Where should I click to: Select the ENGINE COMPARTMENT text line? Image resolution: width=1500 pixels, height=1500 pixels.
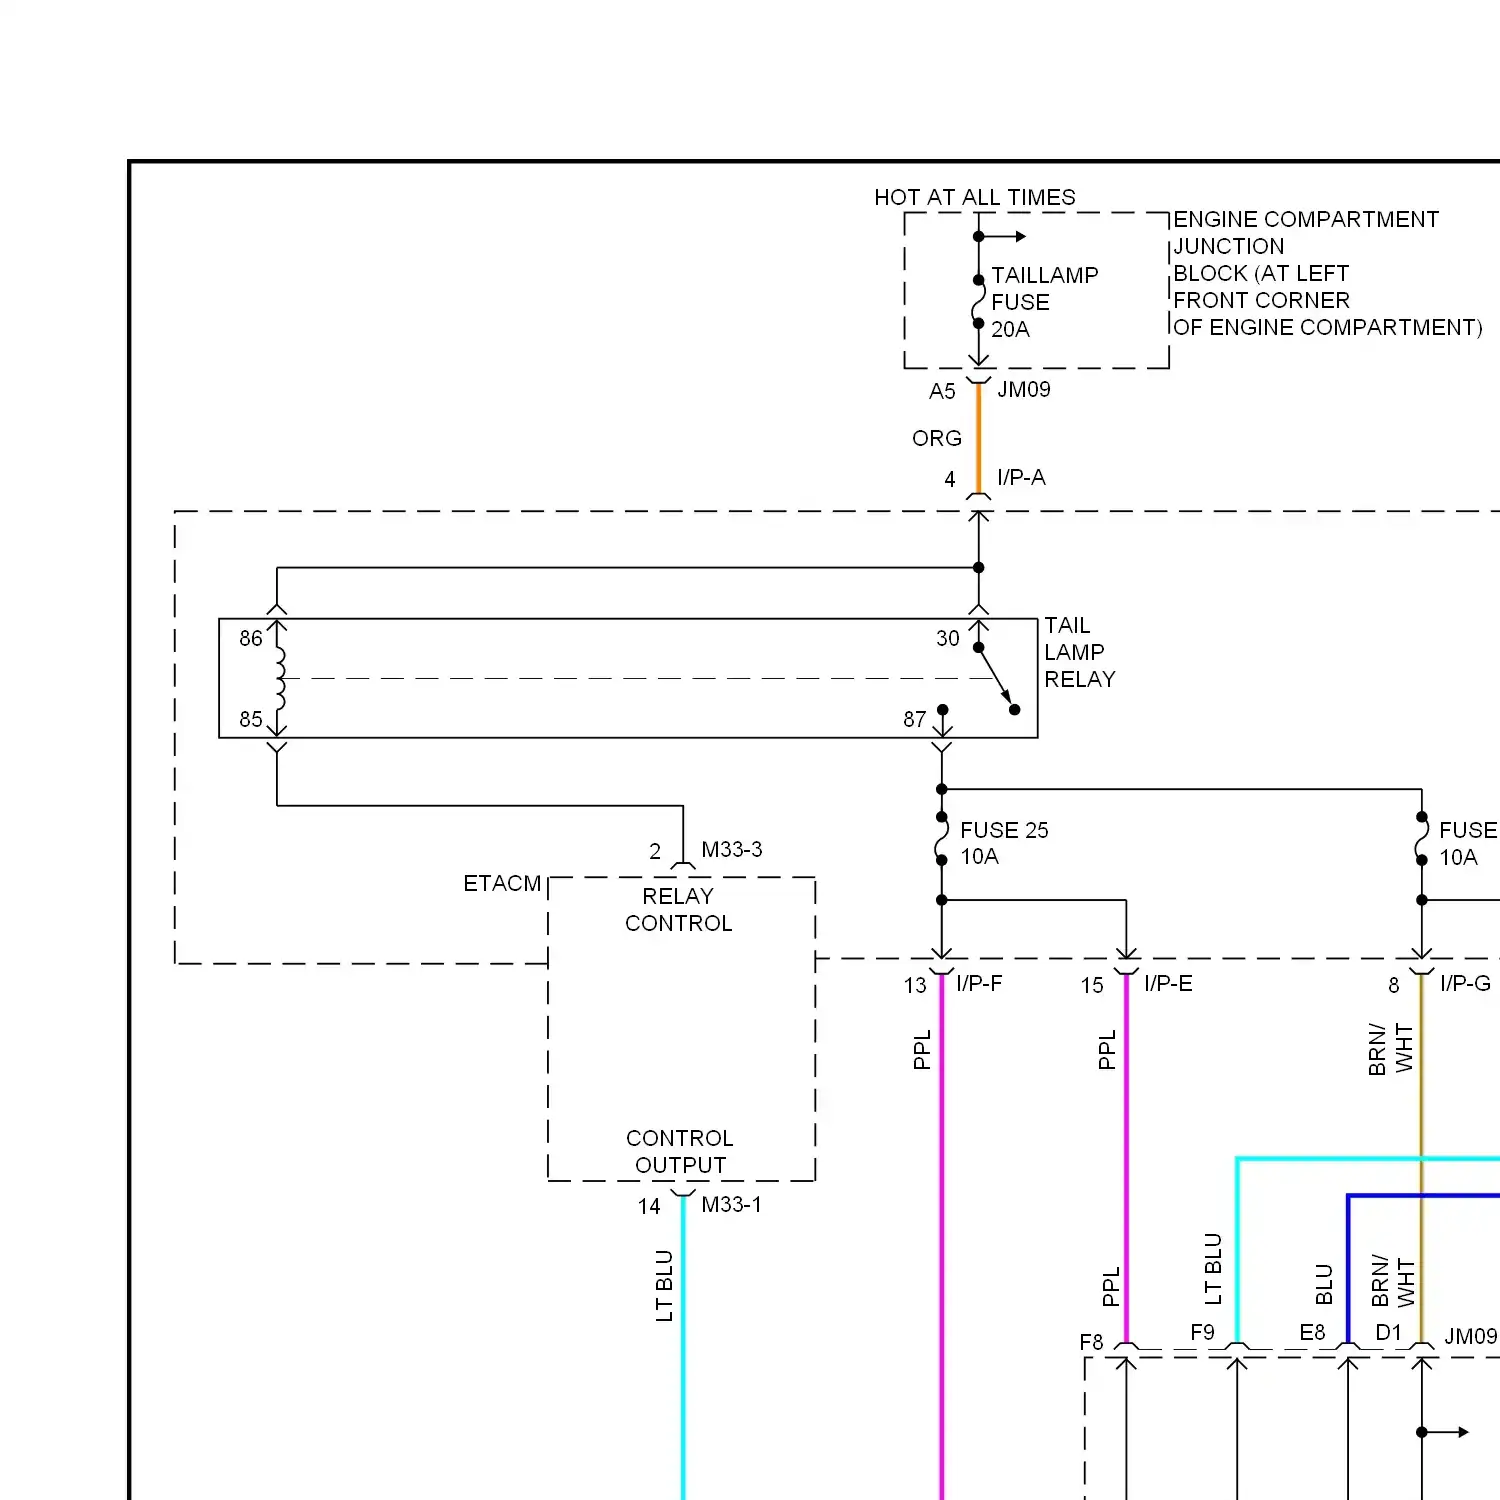1305,219
